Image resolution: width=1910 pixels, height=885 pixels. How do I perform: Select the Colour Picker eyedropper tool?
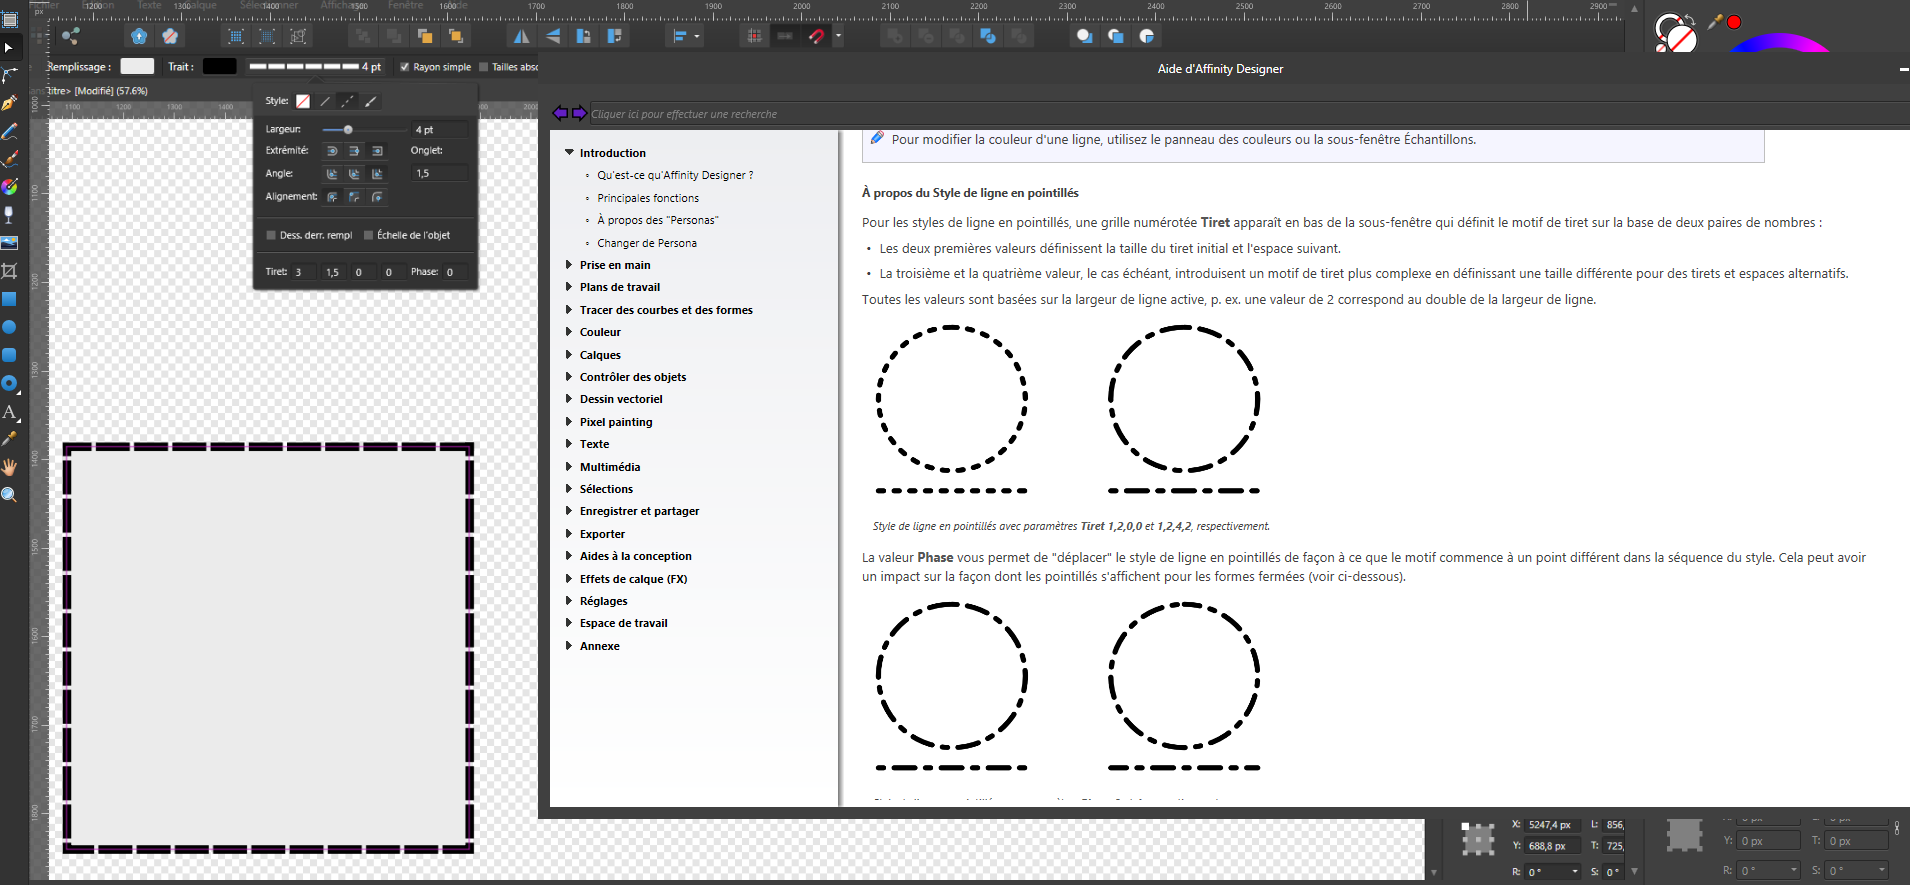9,439
